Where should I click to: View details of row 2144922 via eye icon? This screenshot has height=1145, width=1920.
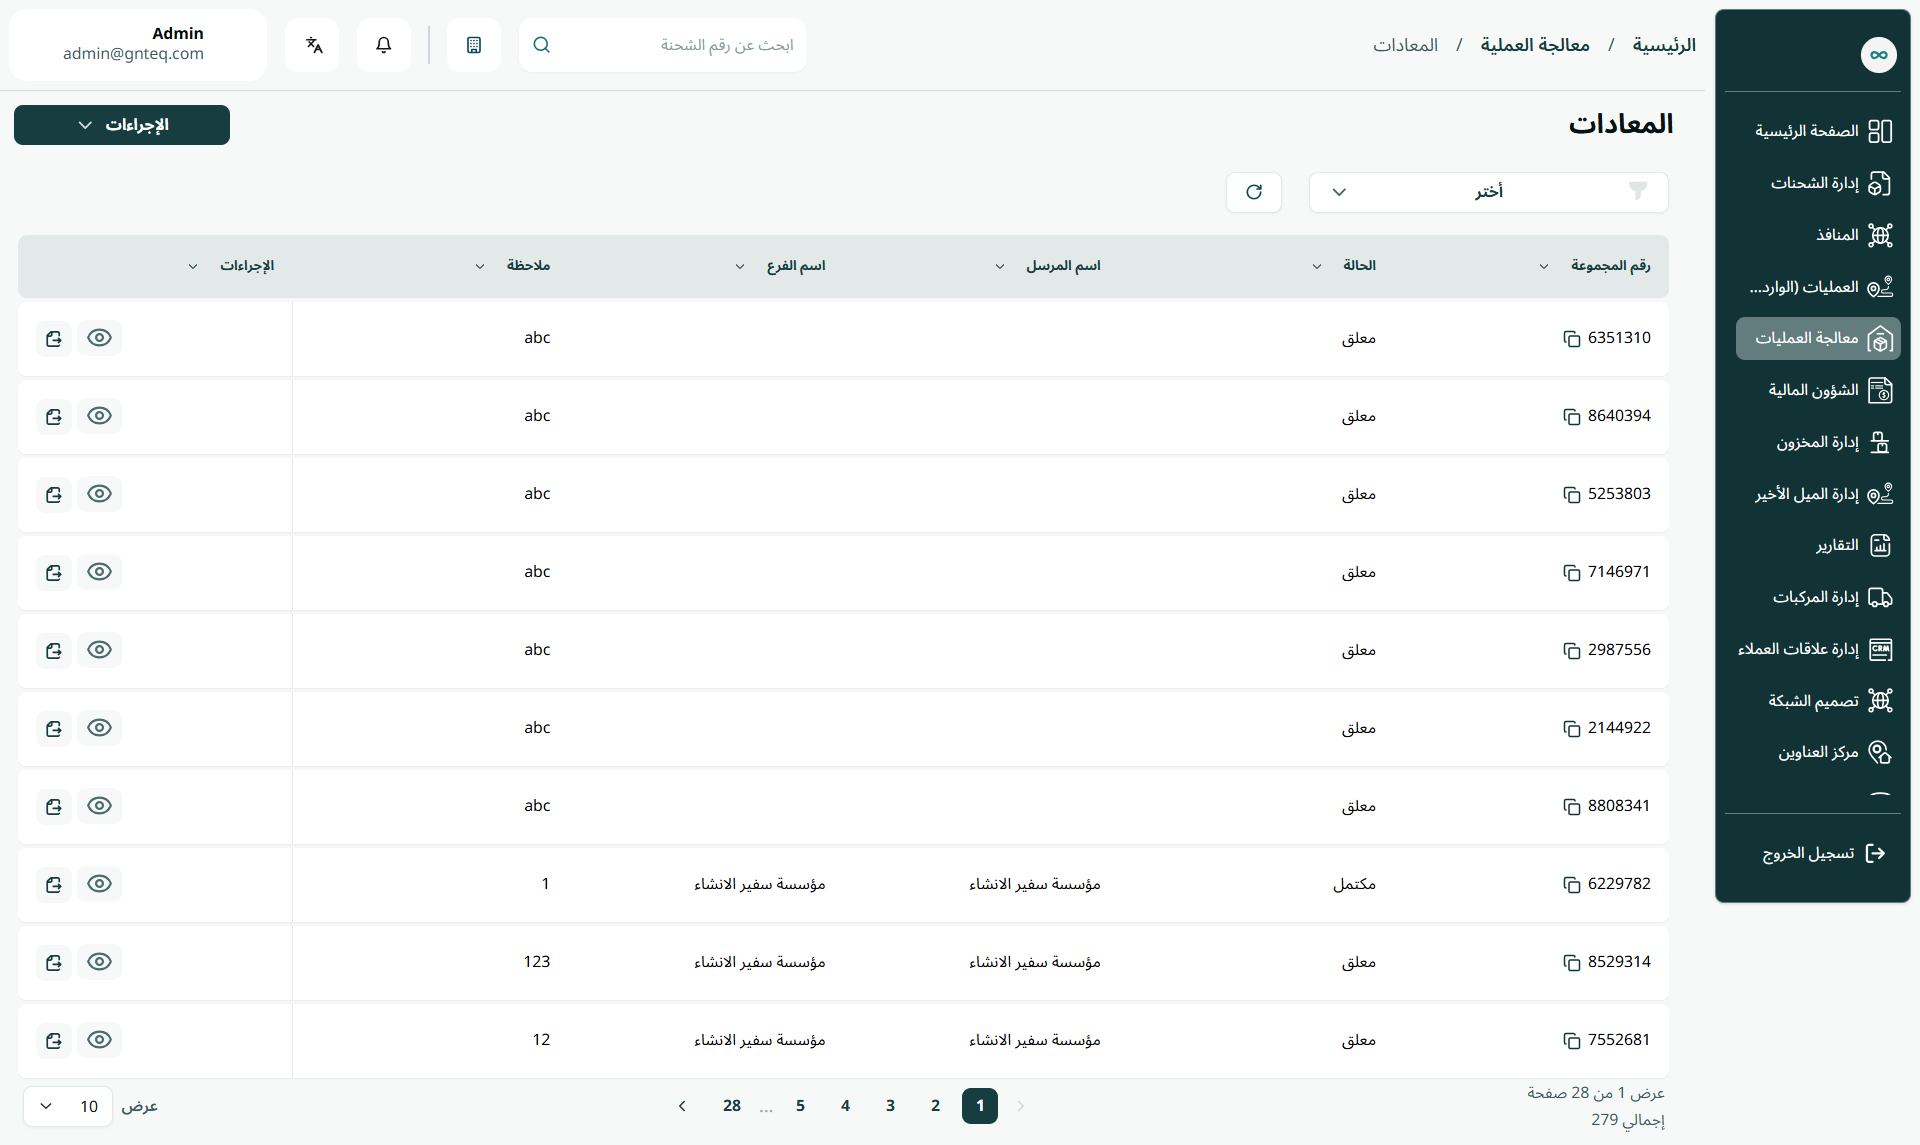(99, 728)
